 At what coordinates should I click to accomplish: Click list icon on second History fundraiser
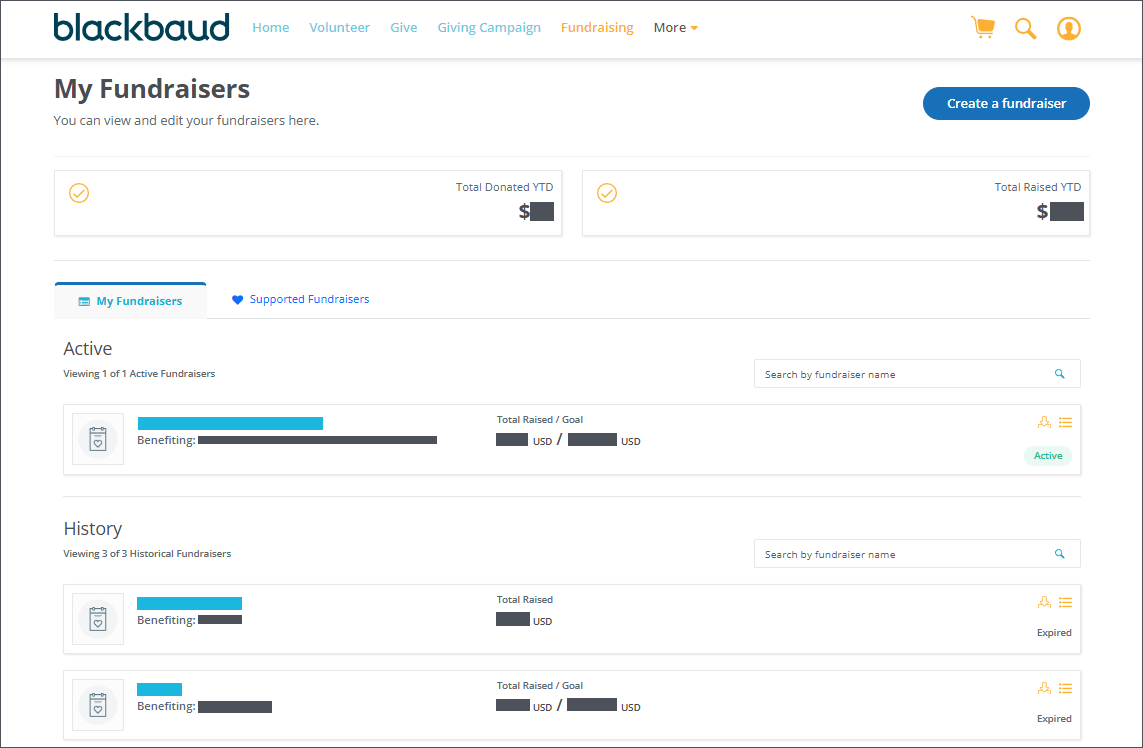(1065, 688)
